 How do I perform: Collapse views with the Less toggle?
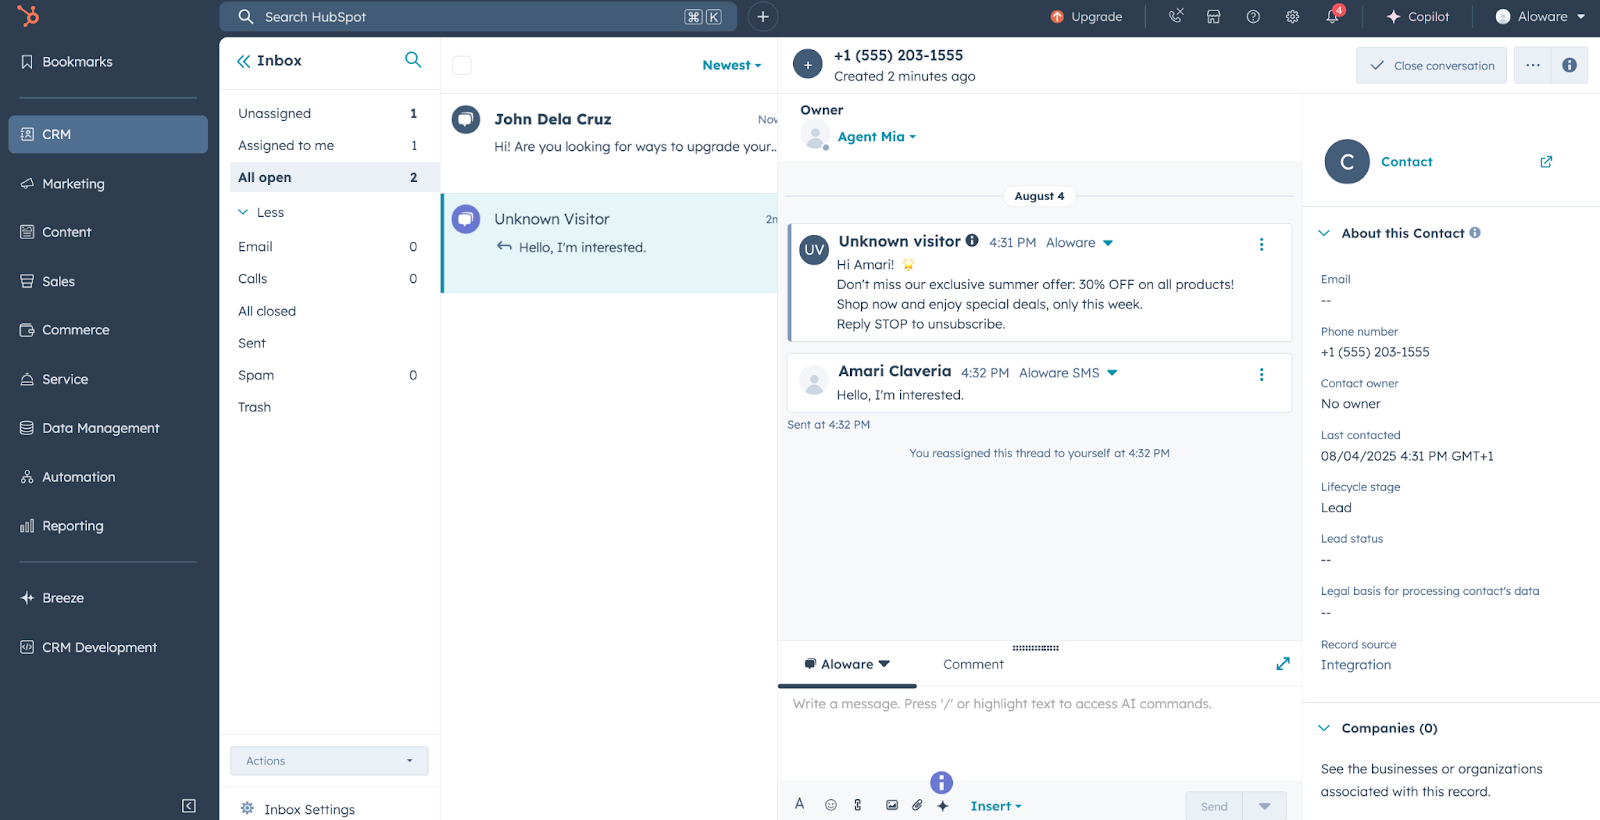coord(261,212)
